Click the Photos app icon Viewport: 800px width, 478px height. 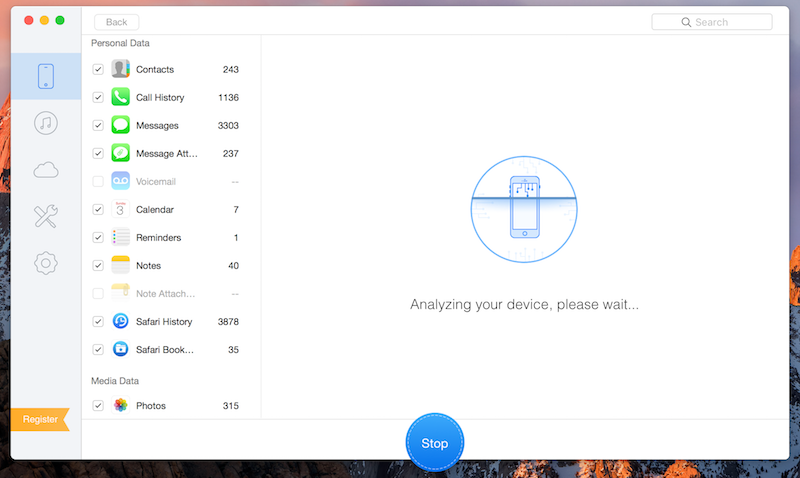pyautogui.click(x=121, y=405)
